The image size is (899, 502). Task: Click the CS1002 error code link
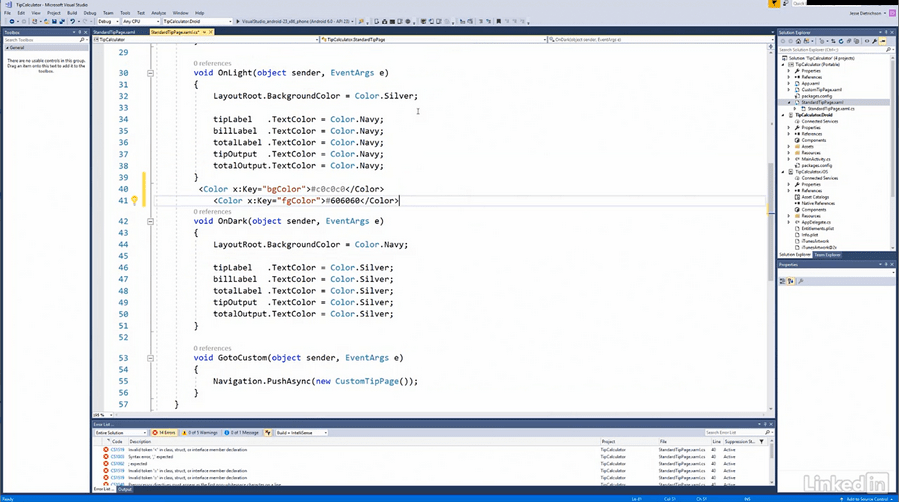point(118,464)
